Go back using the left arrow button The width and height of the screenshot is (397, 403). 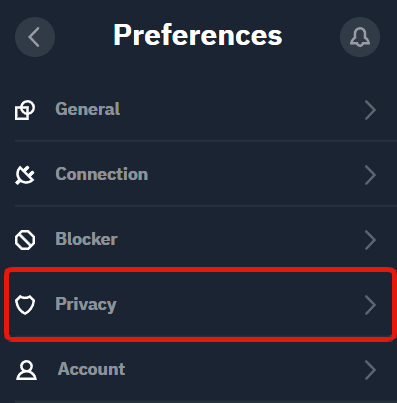point(35,37)
